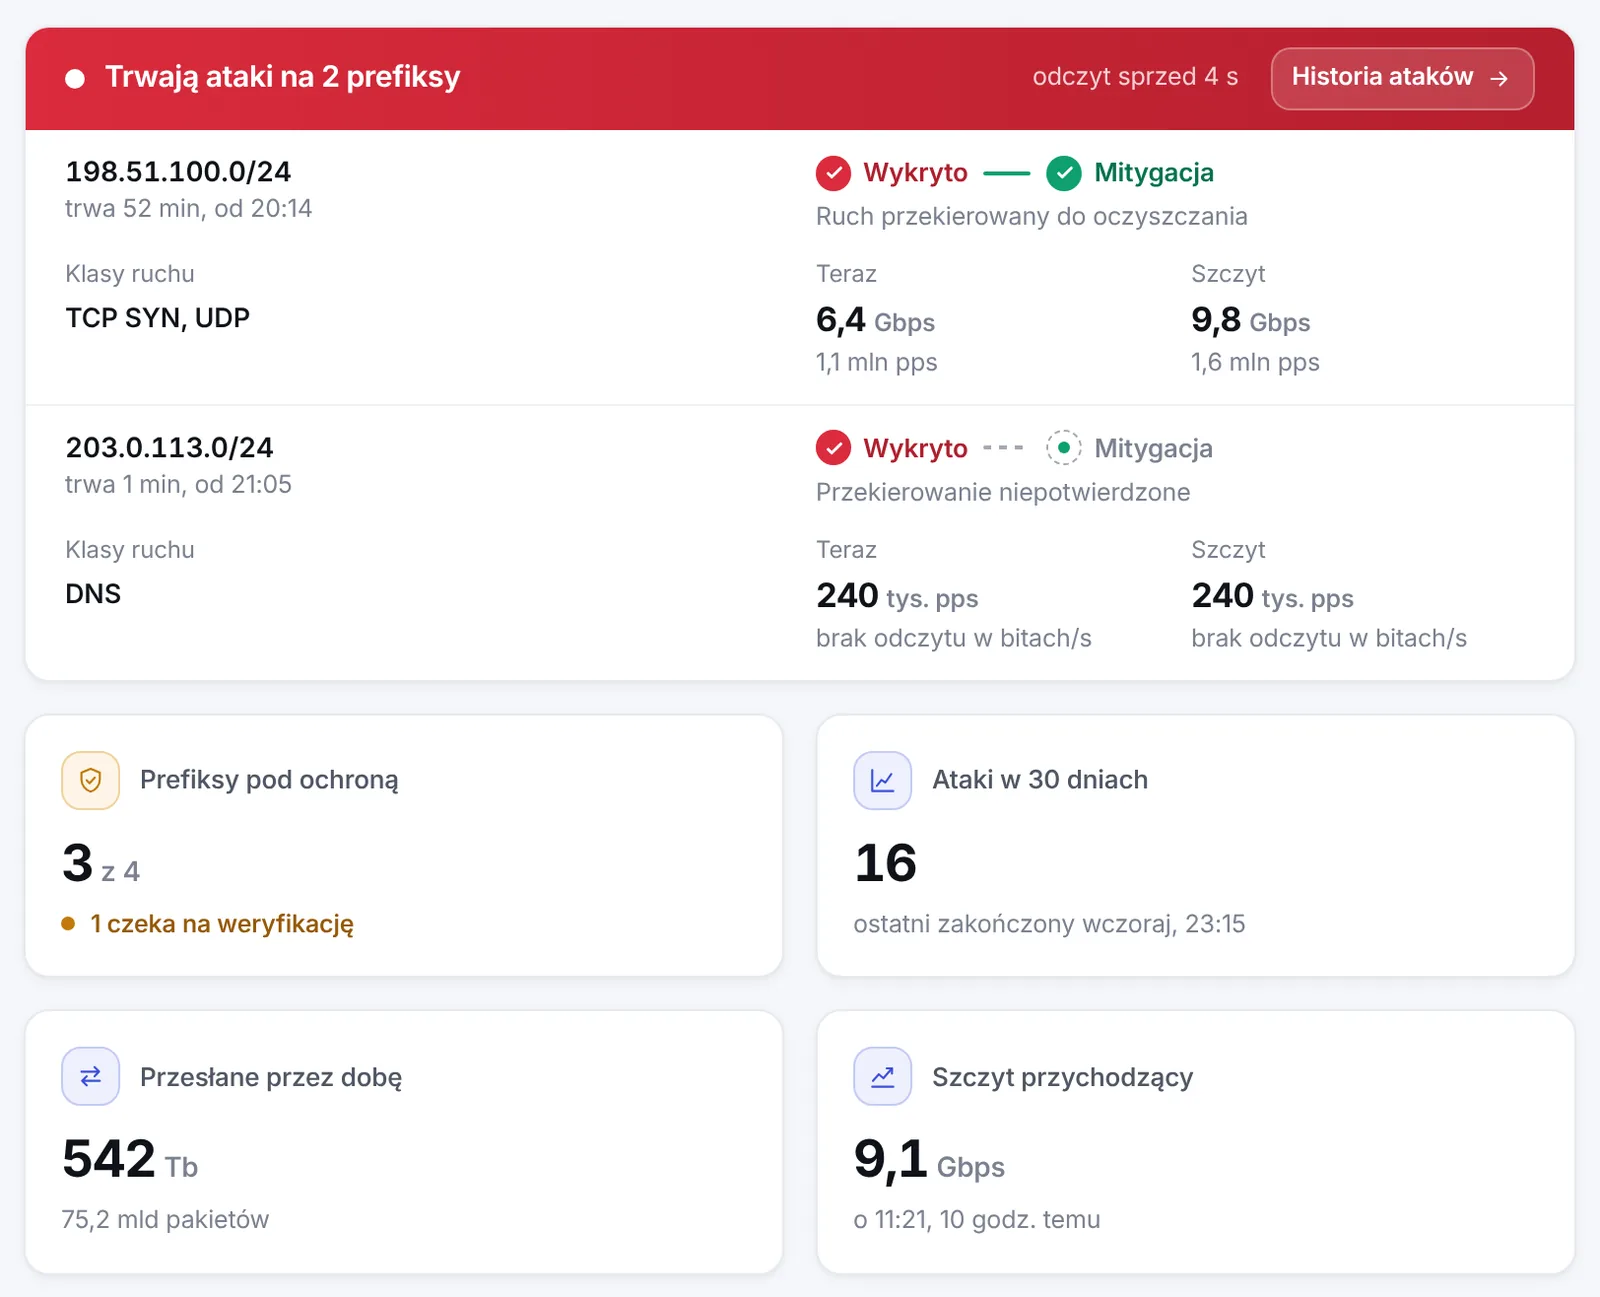Click current rate '6,4 Gbps'
Viewport: 1600px width, 1297px height.
click(x=875, y=320)
